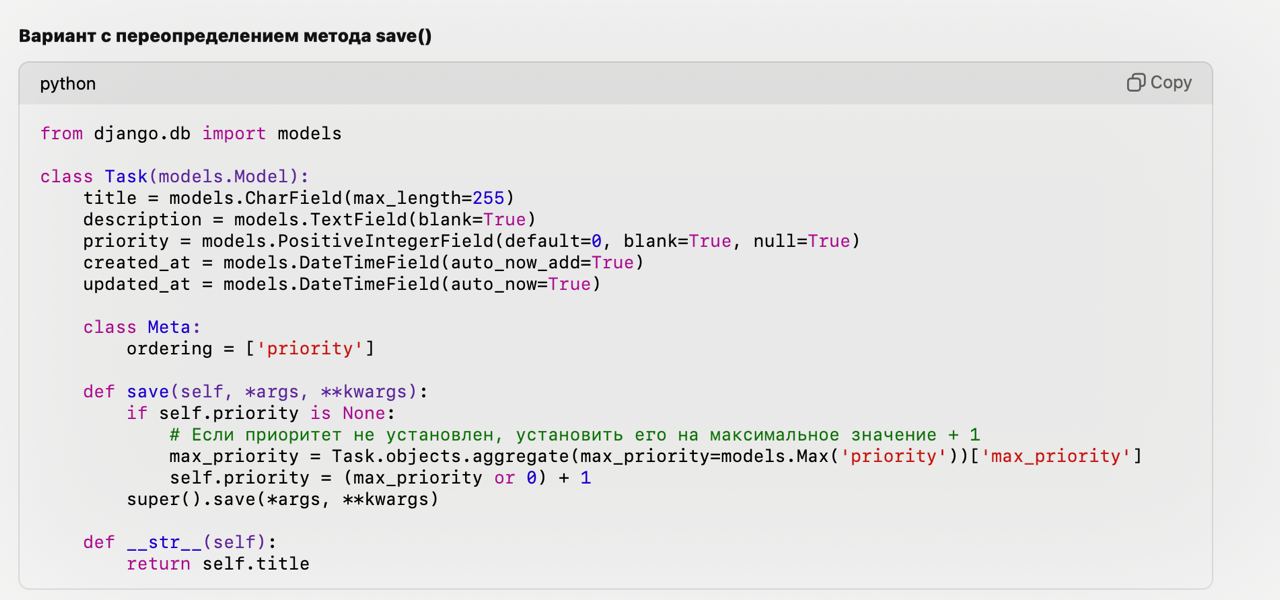The width and height of the screenshot is (1280, 600).
Task: Click the 'if self.priority is None' line
Action: click(261, 413)
